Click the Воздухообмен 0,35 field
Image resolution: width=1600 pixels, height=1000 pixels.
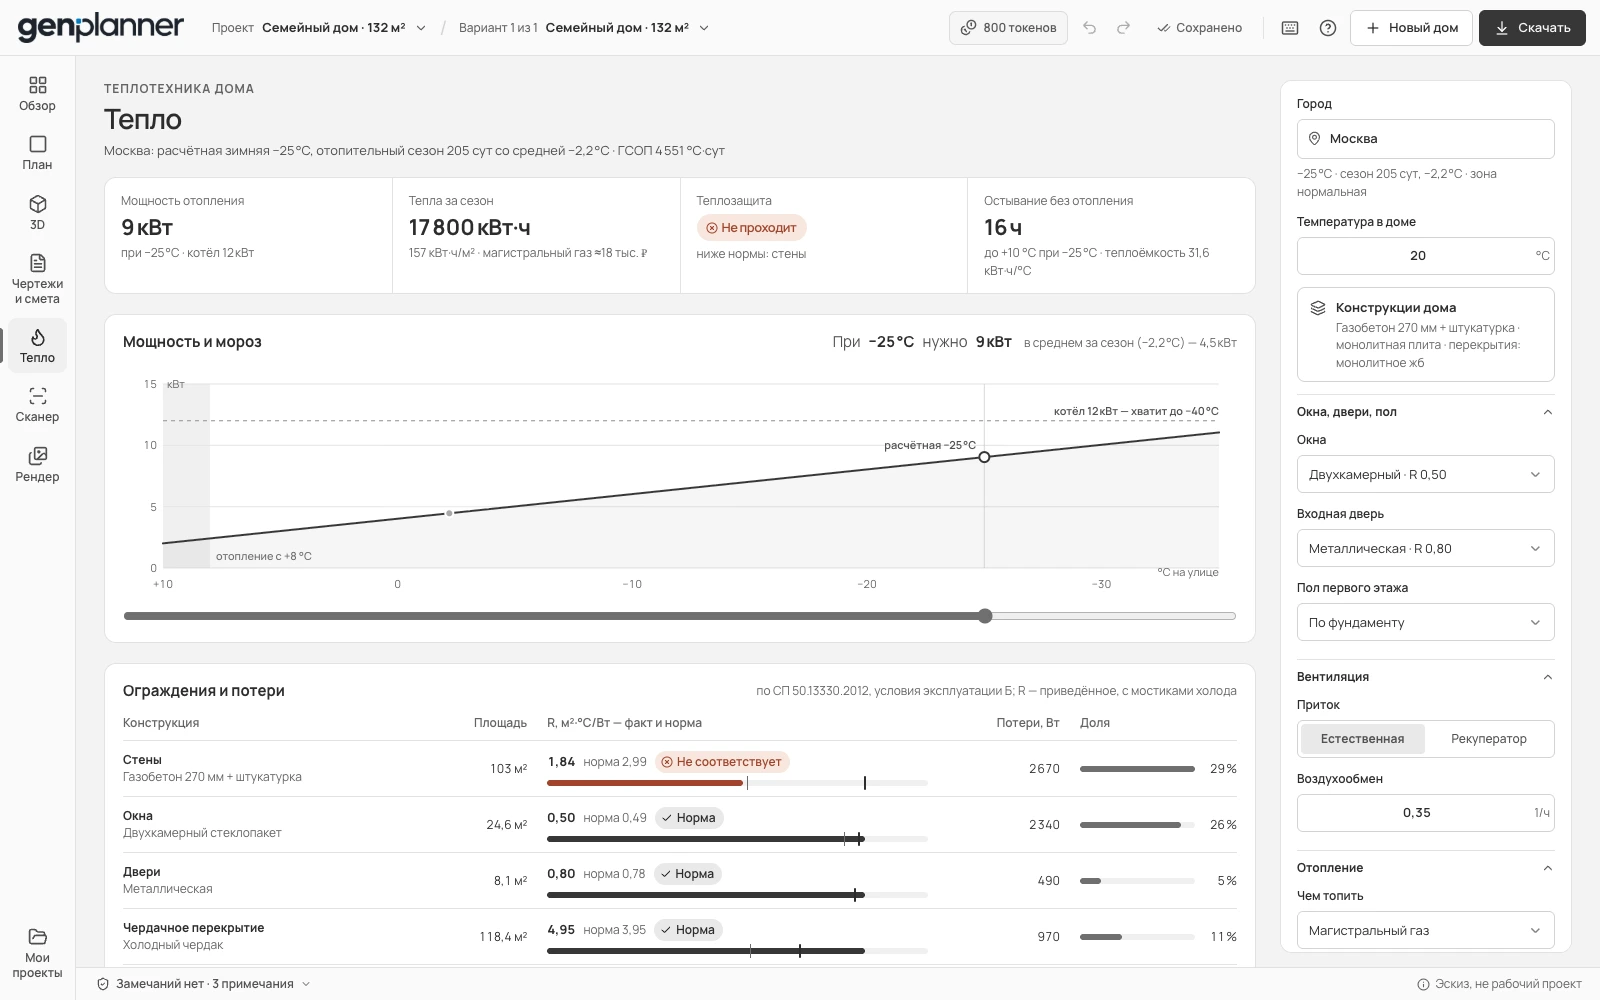click(x=1425, y=813)
